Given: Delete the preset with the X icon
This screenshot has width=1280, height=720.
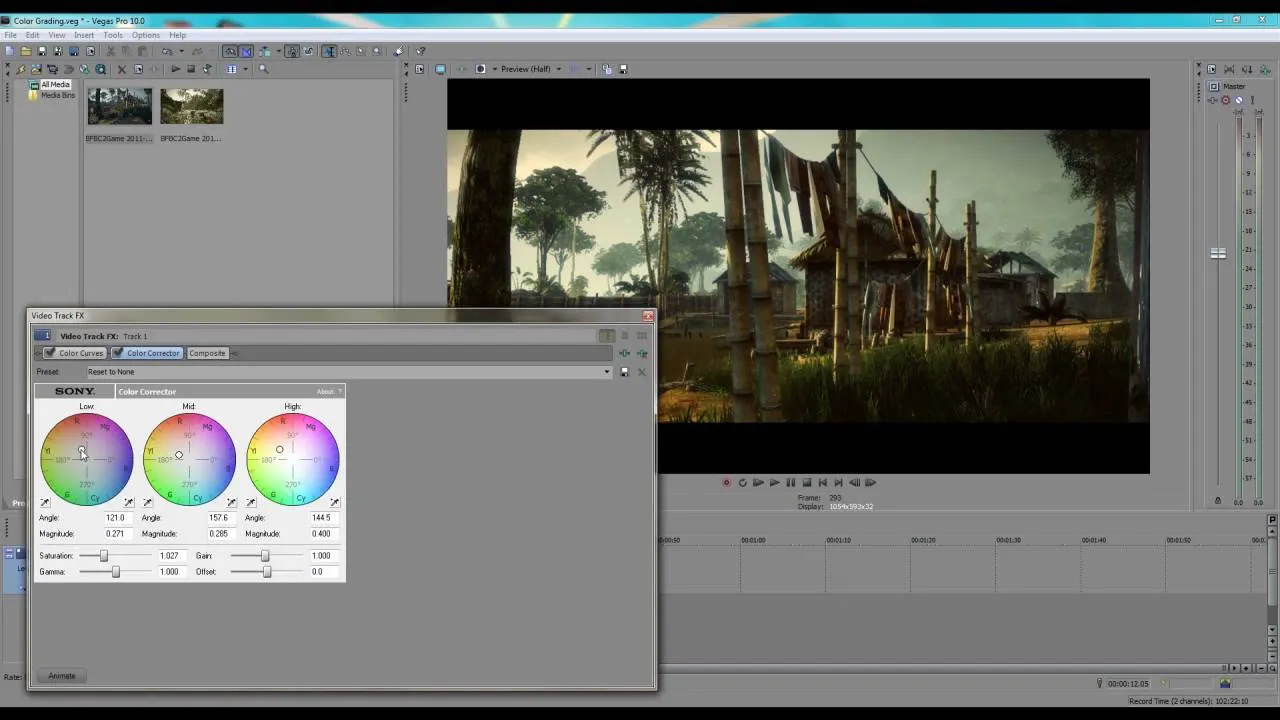Looking at the screenshot, I should click(x=641, y=372).
